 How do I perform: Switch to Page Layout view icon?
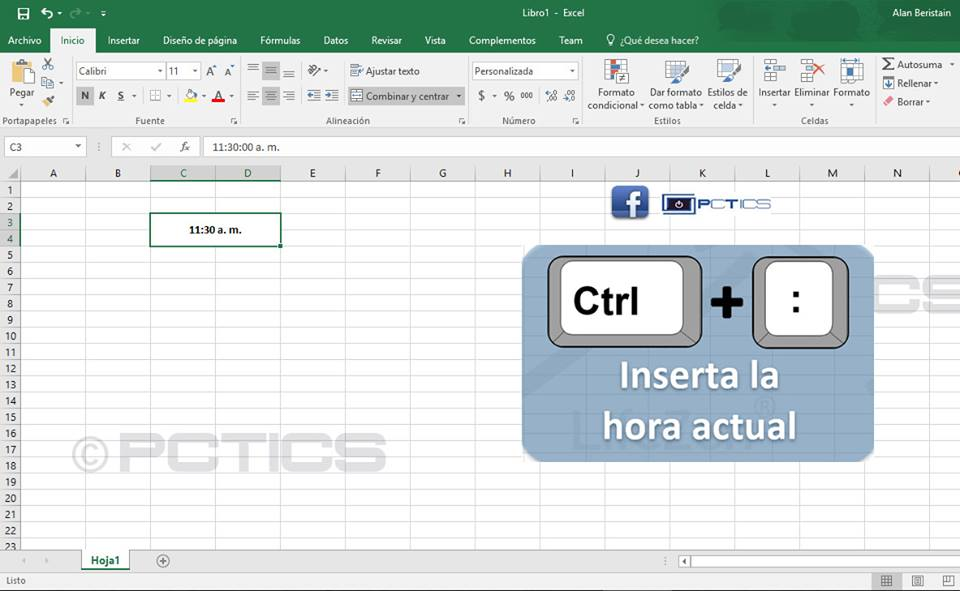coord(917,581)
